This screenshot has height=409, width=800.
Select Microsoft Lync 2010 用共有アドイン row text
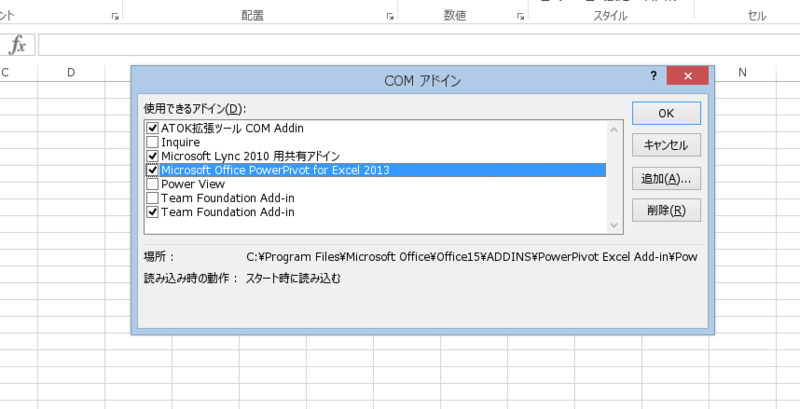tap(251, 156)
